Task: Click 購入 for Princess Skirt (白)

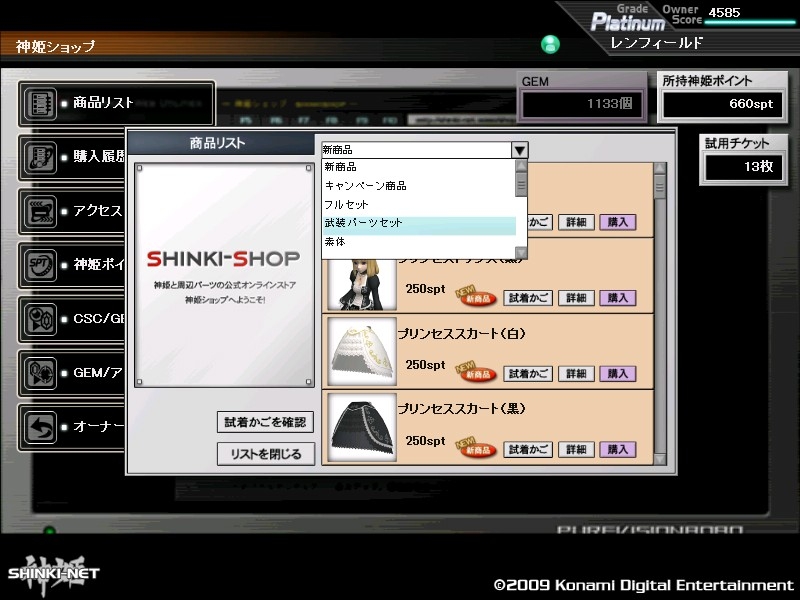Action: coord(618,374)
